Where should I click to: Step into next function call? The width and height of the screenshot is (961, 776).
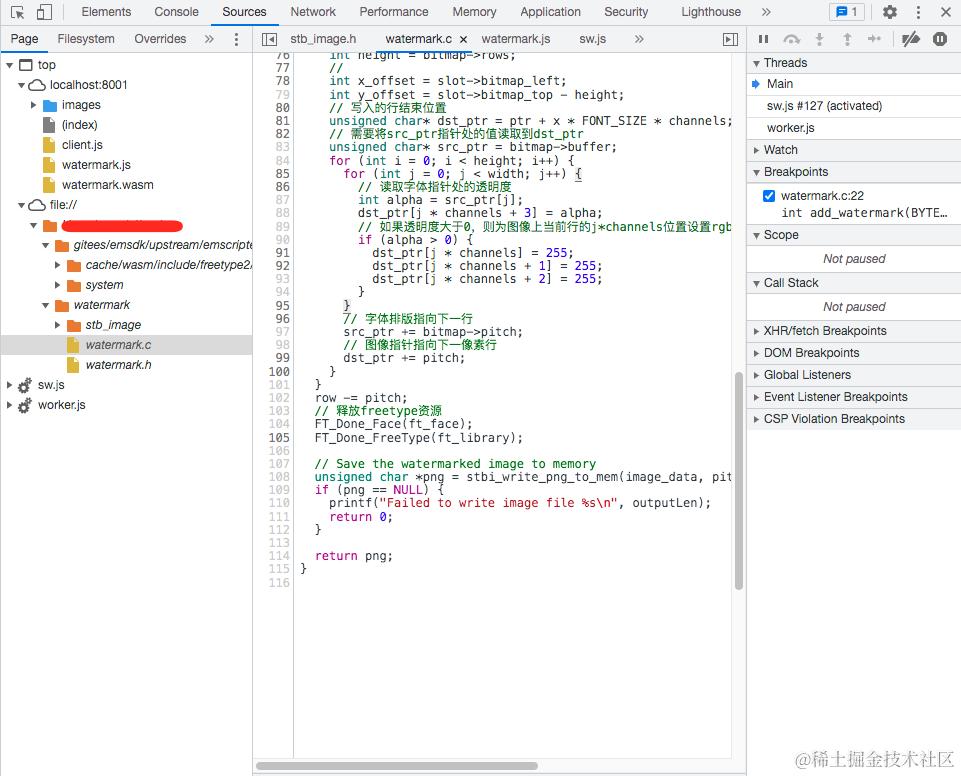pyautogui.click(x=819, y=39)
